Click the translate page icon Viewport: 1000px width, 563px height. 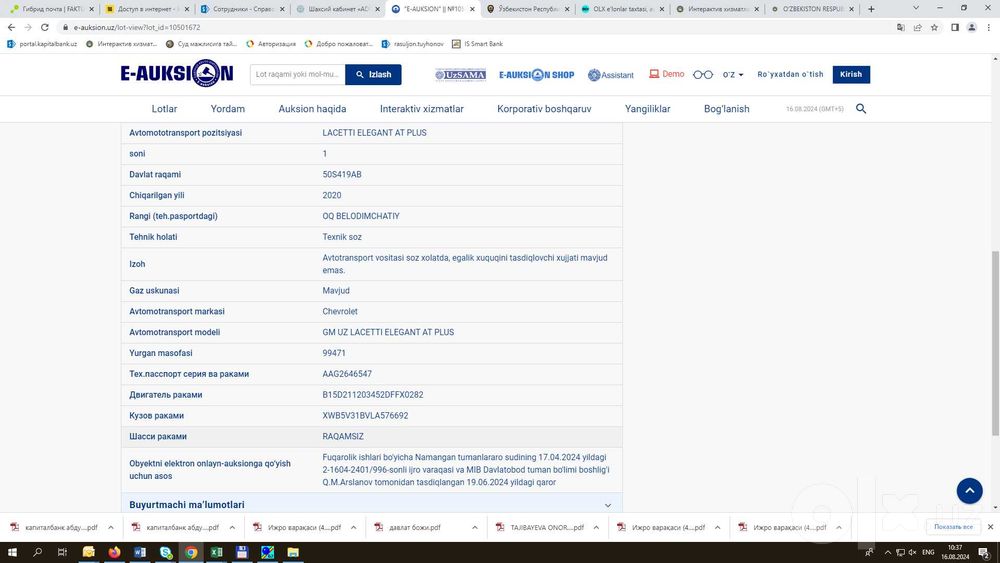(x=901, y=27)
